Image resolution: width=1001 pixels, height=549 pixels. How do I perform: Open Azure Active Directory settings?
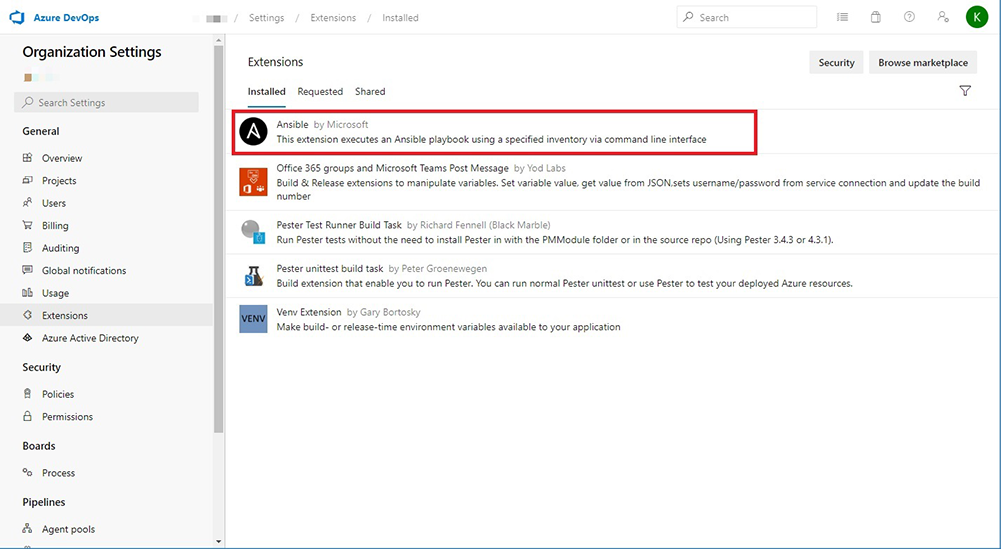(x=90, y=338)
